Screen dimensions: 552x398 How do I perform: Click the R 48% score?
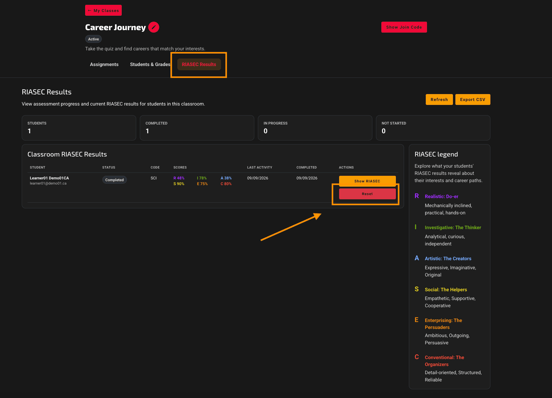click(179, 178)
